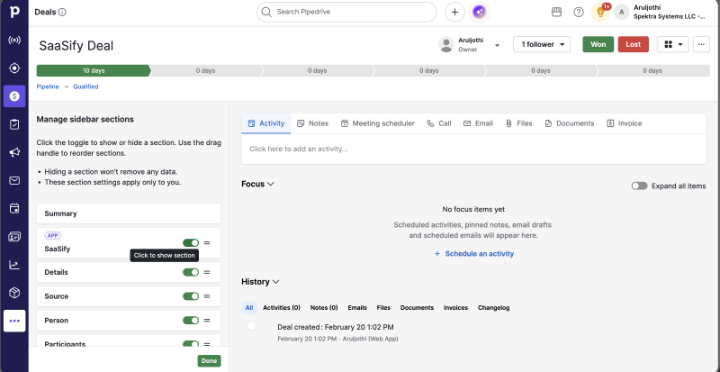Viewport: 720px width, 372px height.
Task: Select the Invoices history filter
Action: 456,308
